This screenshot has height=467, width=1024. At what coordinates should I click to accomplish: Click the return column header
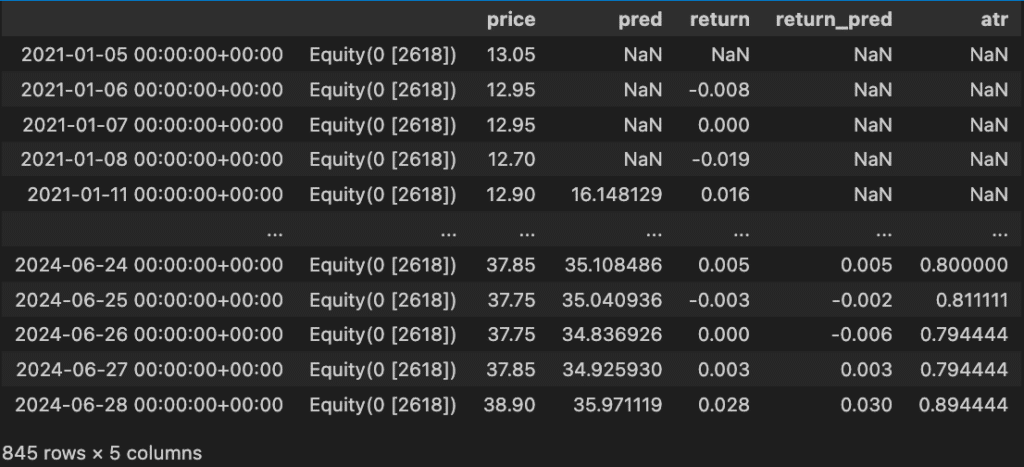coord(719,19)
